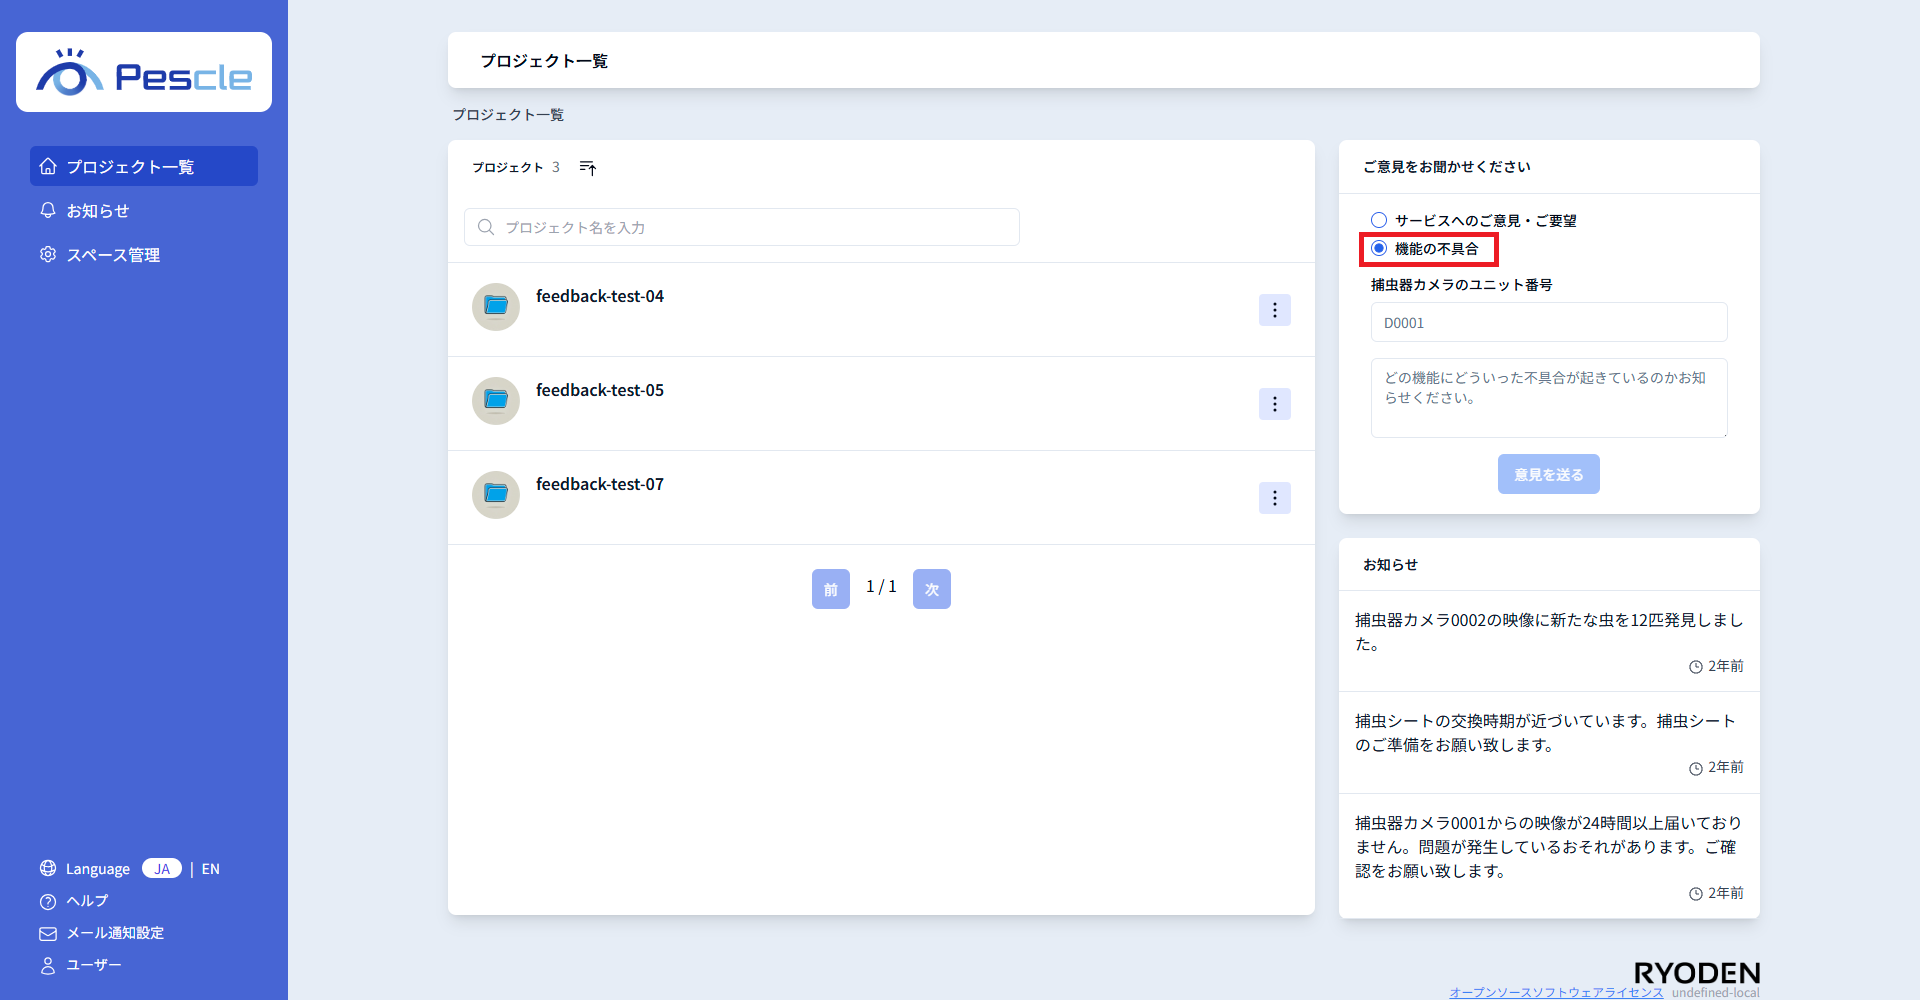The width and height of the screenshot is (1920, 1000).
Task: Select the 機能の不具合 radio option
Action: coord(1379,248)
